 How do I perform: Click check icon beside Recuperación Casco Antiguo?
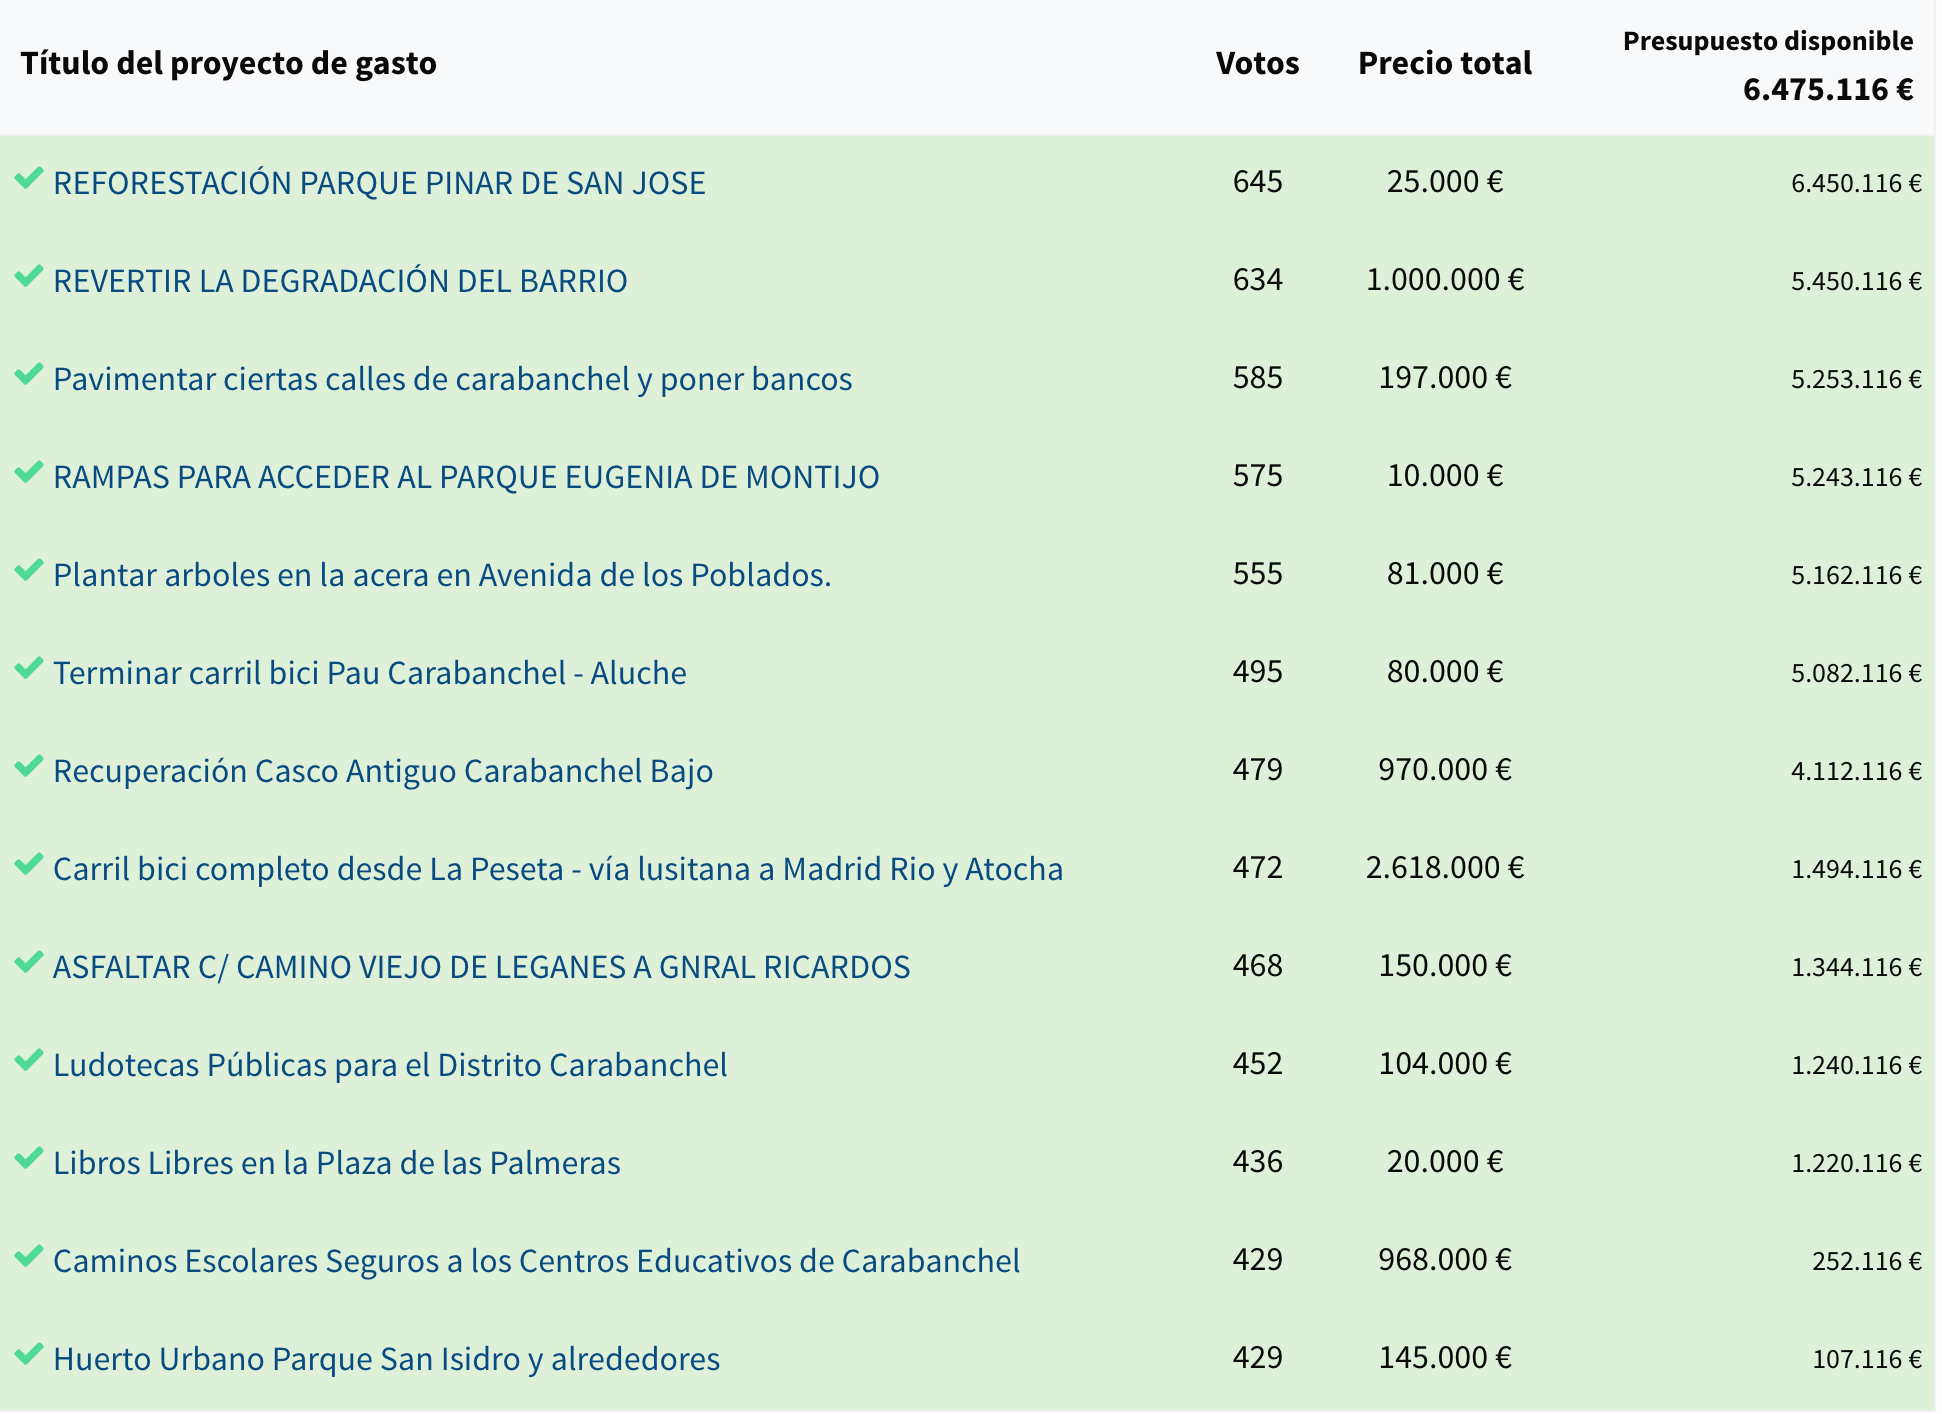[x=29, y=767]
